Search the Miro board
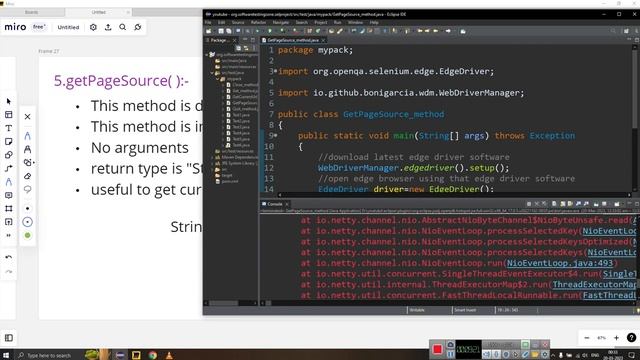Image resolution: width=640 pixels, height=360 pixels. (122, 27)
